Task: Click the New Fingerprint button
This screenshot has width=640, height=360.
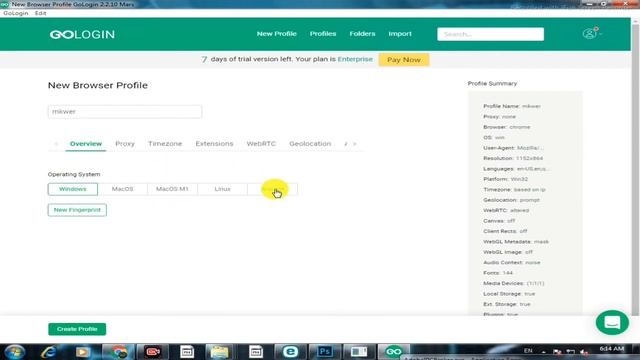Action: click(x=77, y=210)
